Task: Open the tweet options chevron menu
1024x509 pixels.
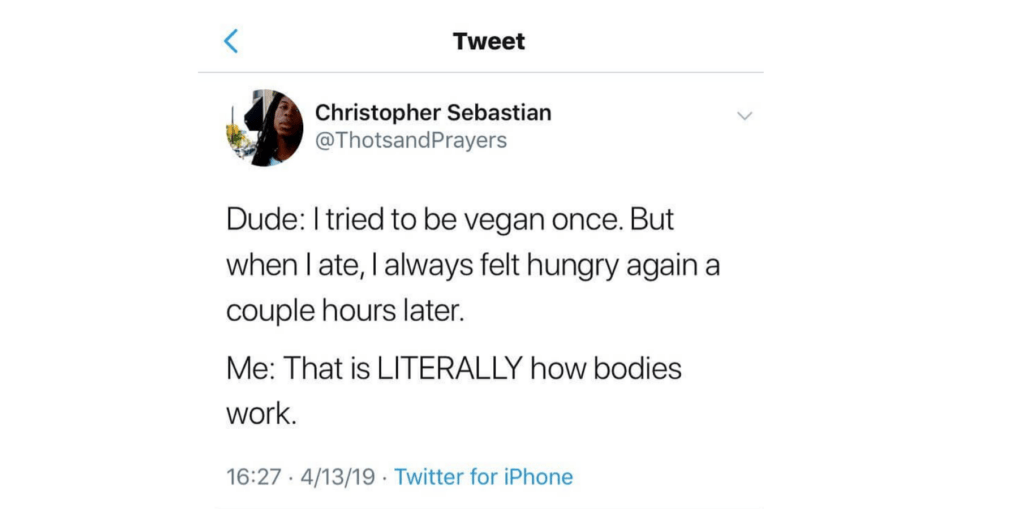Action: tap(744, 116)
